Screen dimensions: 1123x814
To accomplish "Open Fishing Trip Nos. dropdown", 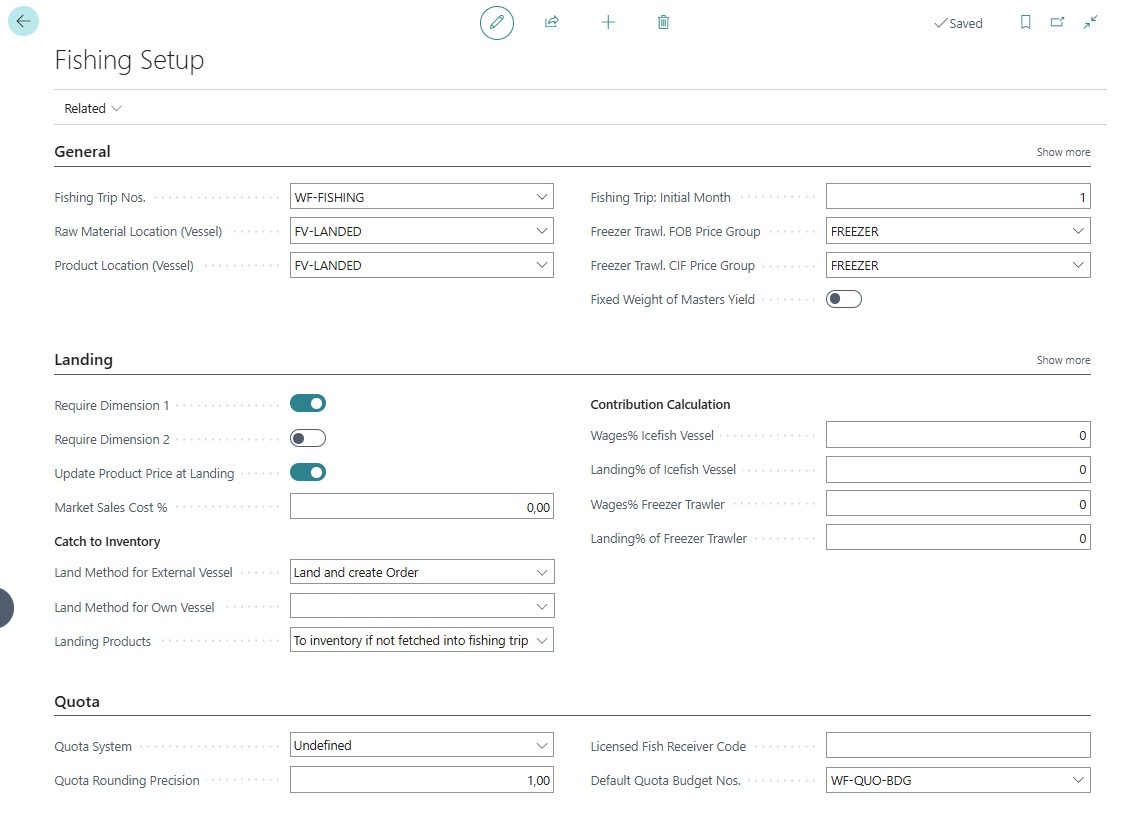I will [x=542, y=197].
